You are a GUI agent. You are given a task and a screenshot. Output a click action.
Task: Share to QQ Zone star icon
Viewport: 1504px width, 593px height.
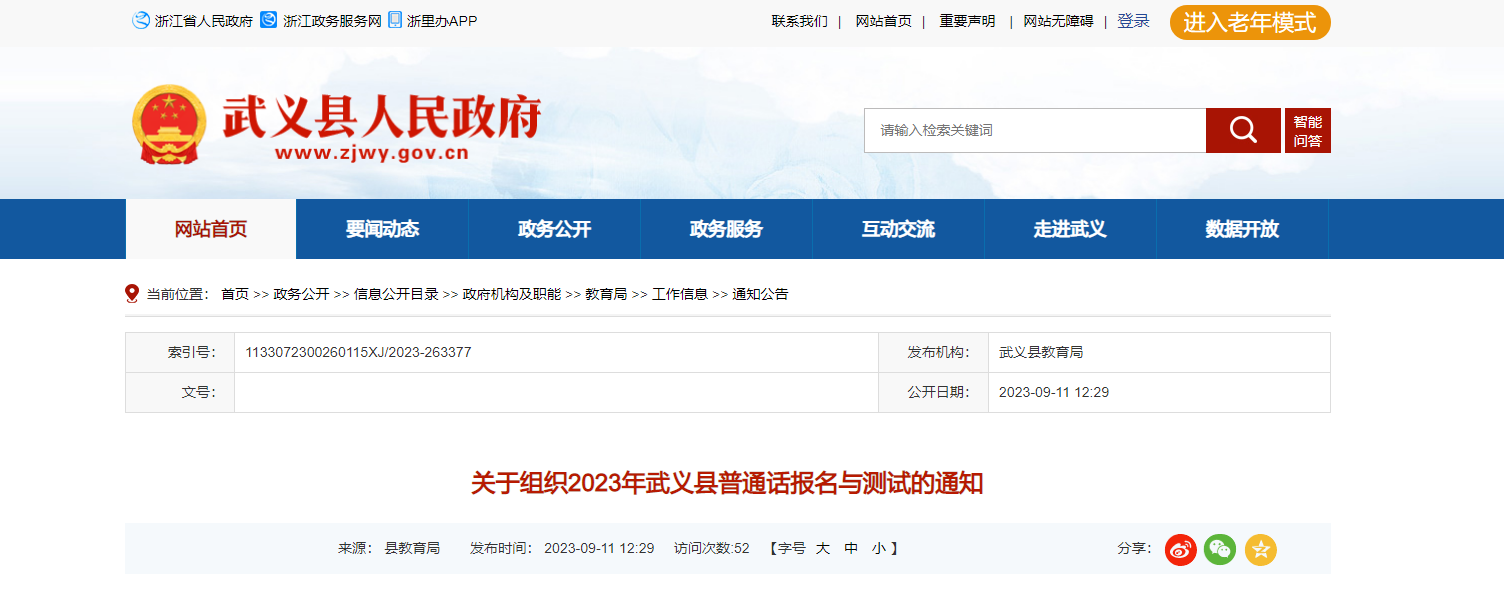1261,549
